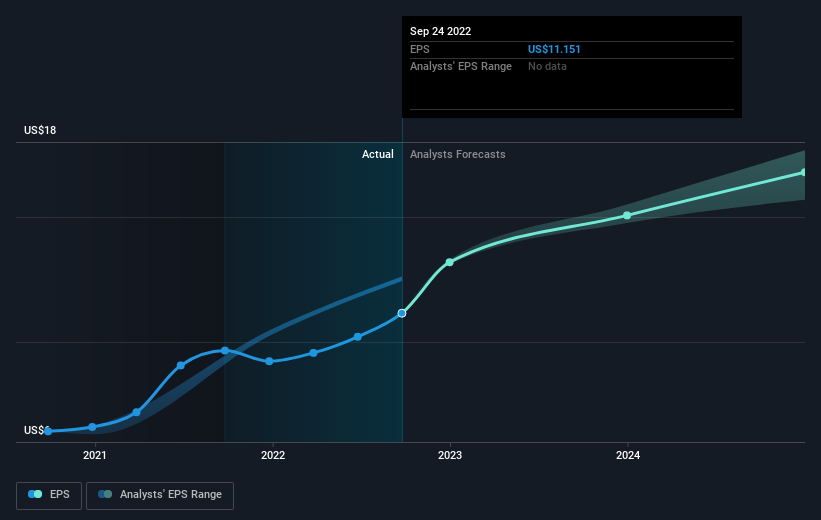
Task: Click the 2022 x-axis label
Action: (x=272, y=456)
